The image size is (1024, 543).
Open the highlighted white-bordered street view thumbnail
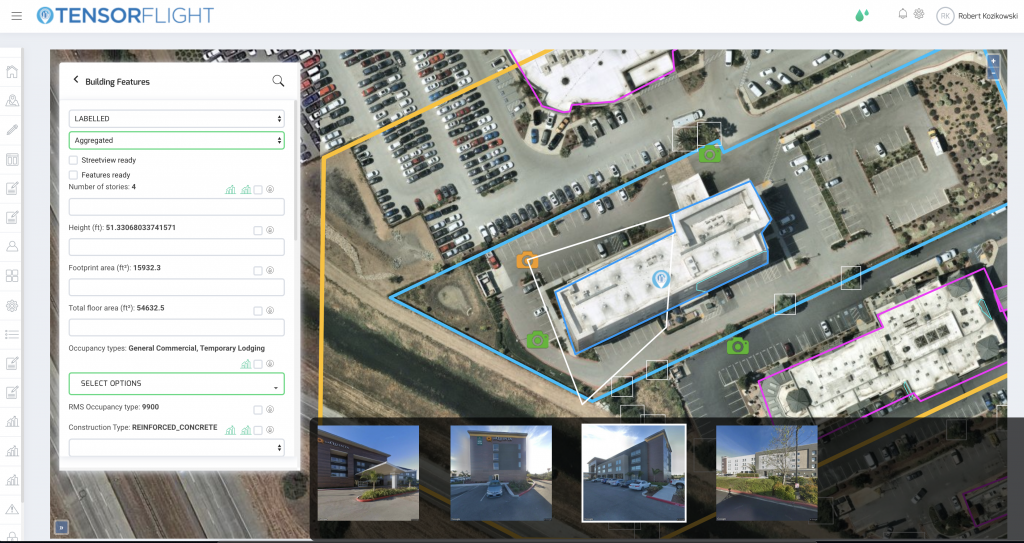click(x=634, y=473)
